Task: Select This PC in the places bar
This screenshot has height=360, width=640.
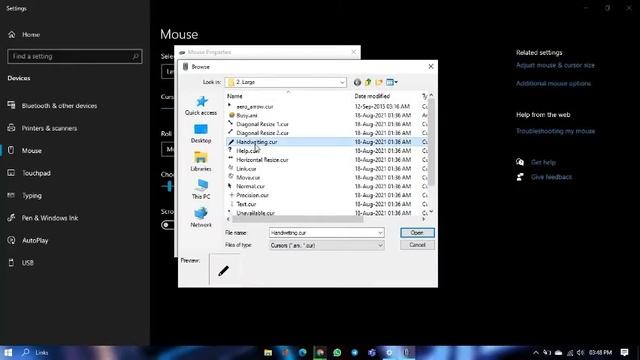Action: [x=201, y=189]
